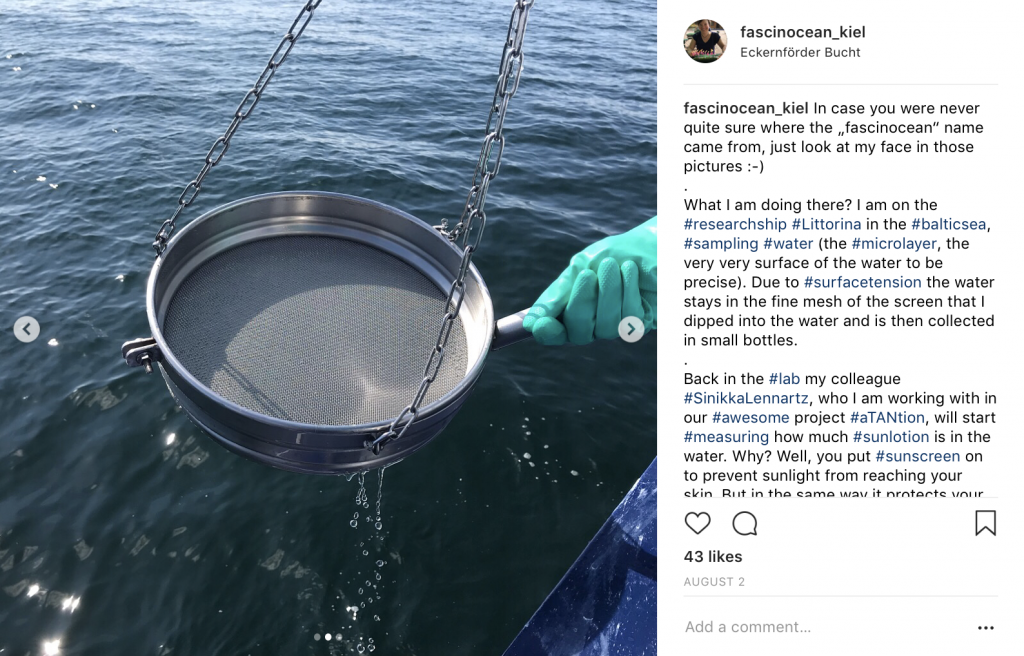
Task: Open the #Littorina hashtag
Action: [826, 224]
